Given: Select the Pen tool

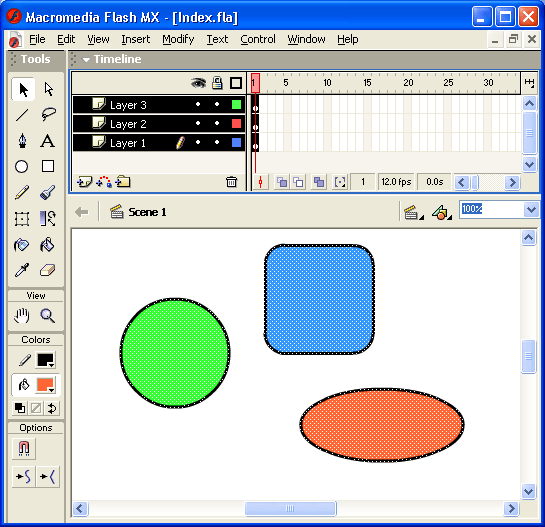Looking at the screenshot, I should [x=22, y=141].
